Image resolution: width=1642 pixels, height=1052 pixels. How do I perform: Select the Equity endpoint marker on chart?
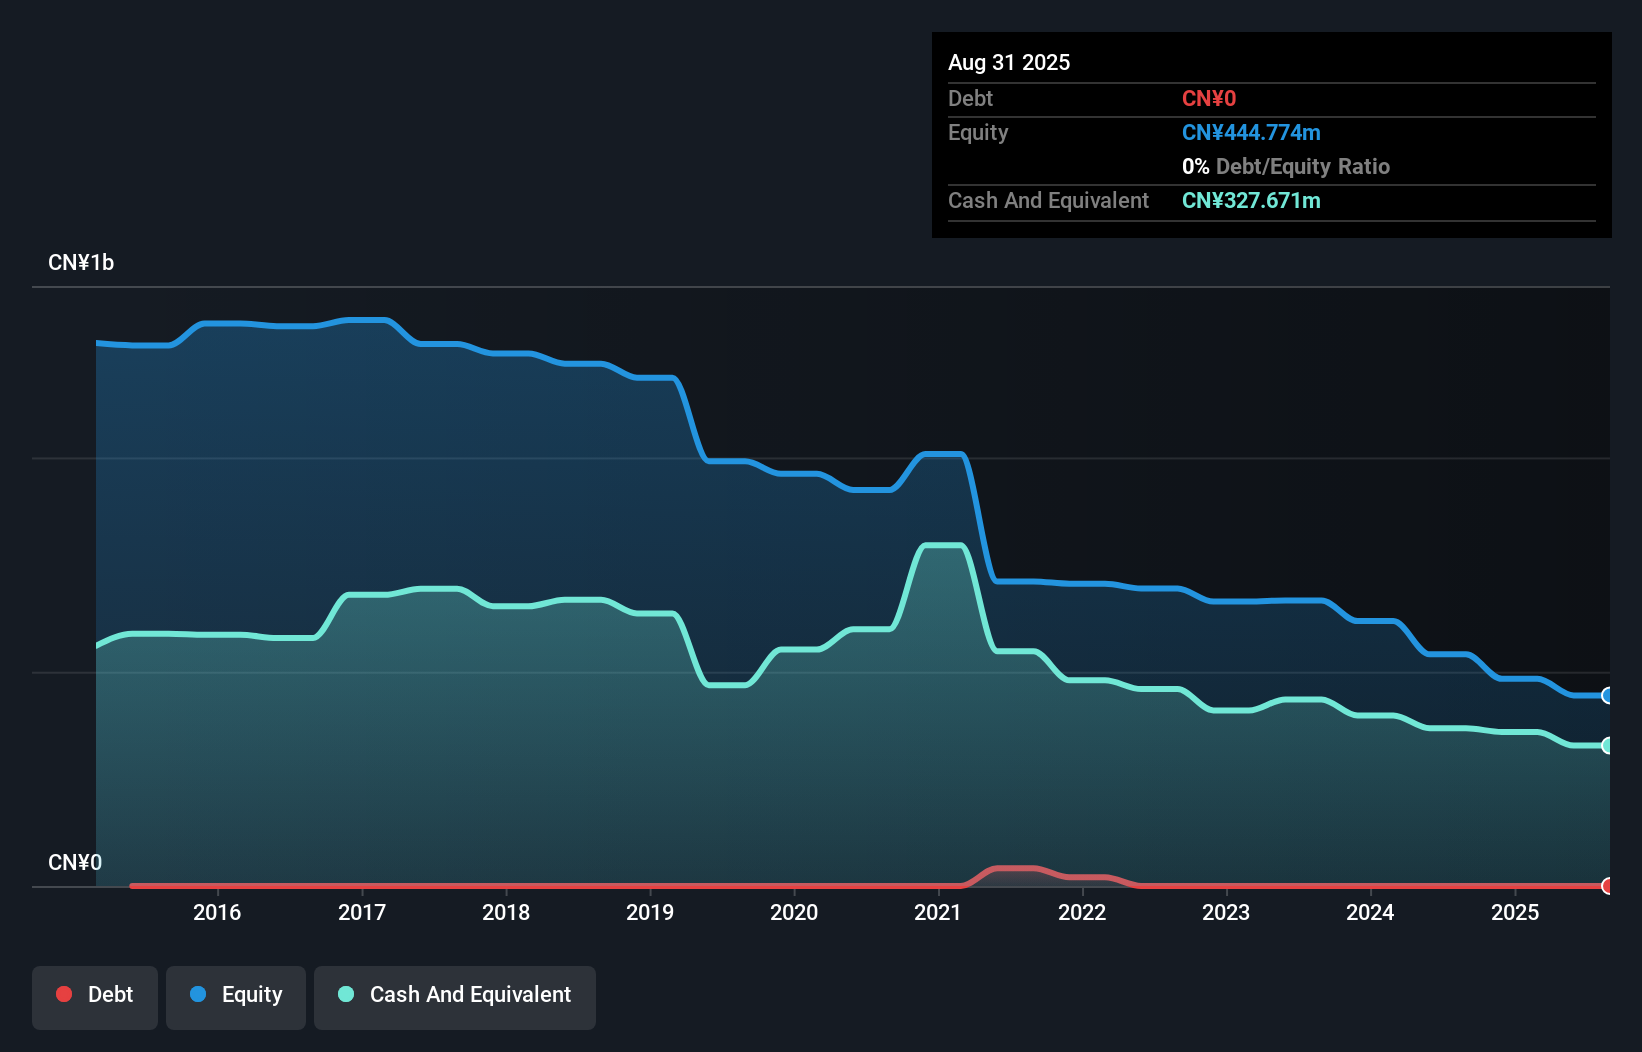[x=1608, y=695]
